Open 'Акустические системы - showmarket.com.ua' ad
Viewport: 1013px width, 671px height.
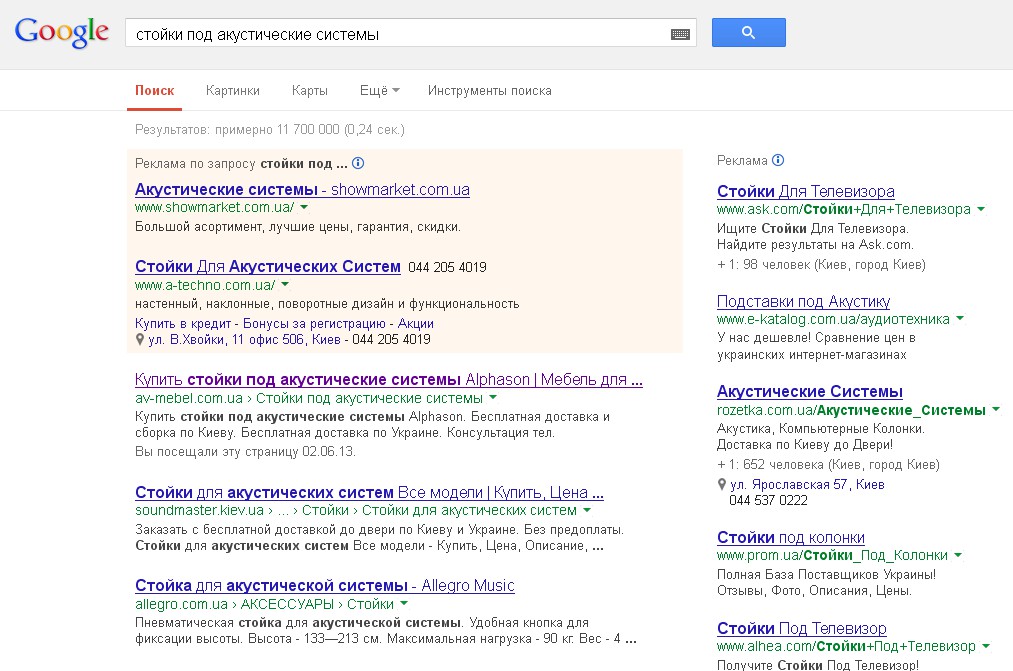point(302,189)
